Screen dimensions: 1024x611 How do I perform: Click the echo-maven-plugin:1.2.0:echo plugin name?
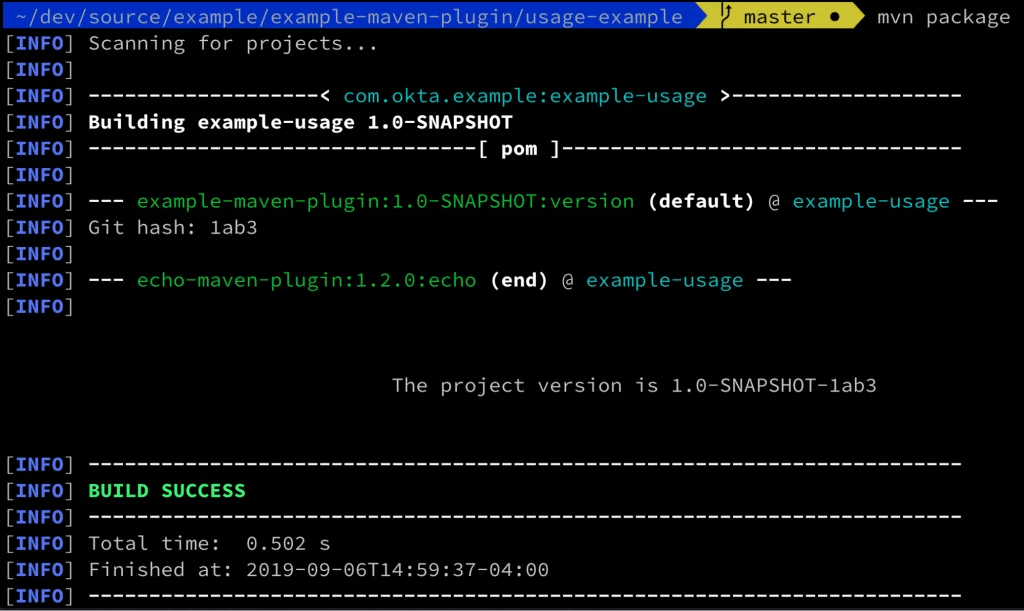point(305,280)
